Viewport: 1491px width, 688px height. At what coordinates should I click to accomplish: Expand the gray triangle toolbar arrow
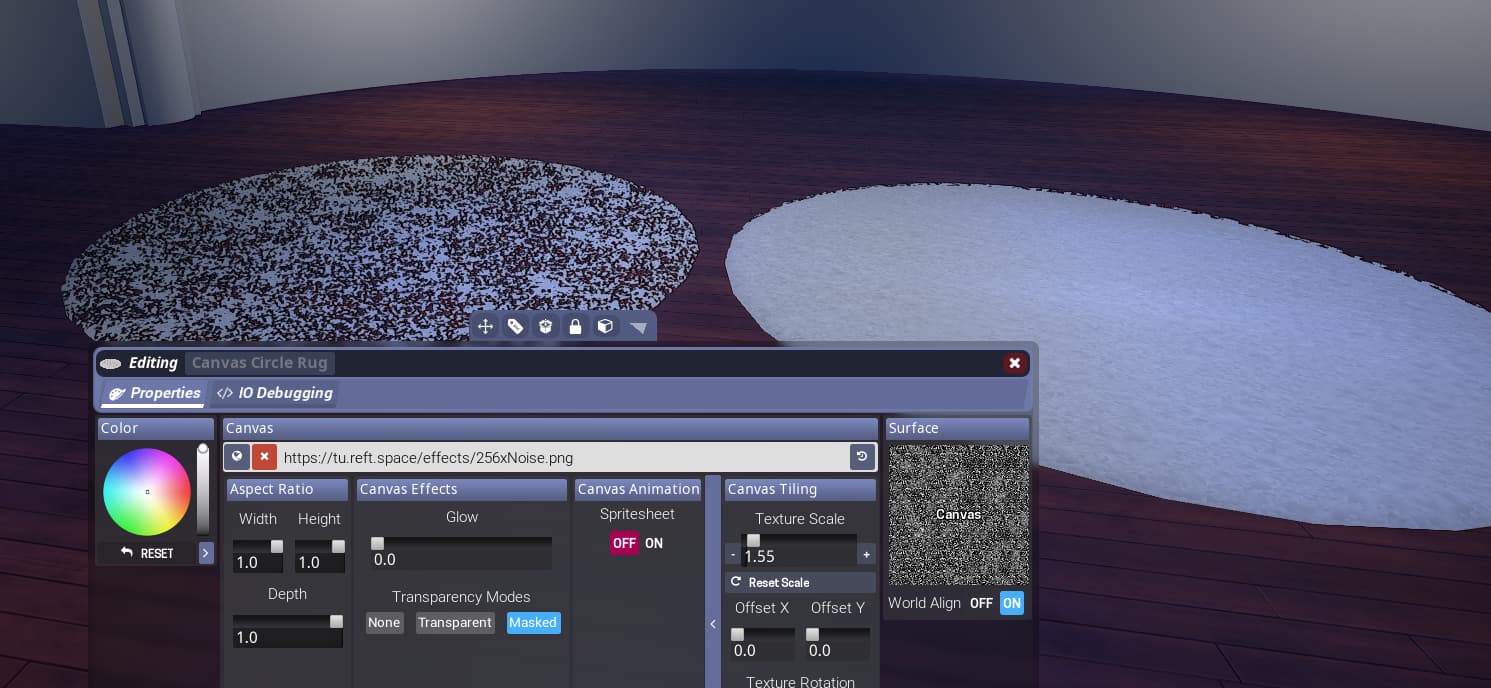tap(638, 327)
